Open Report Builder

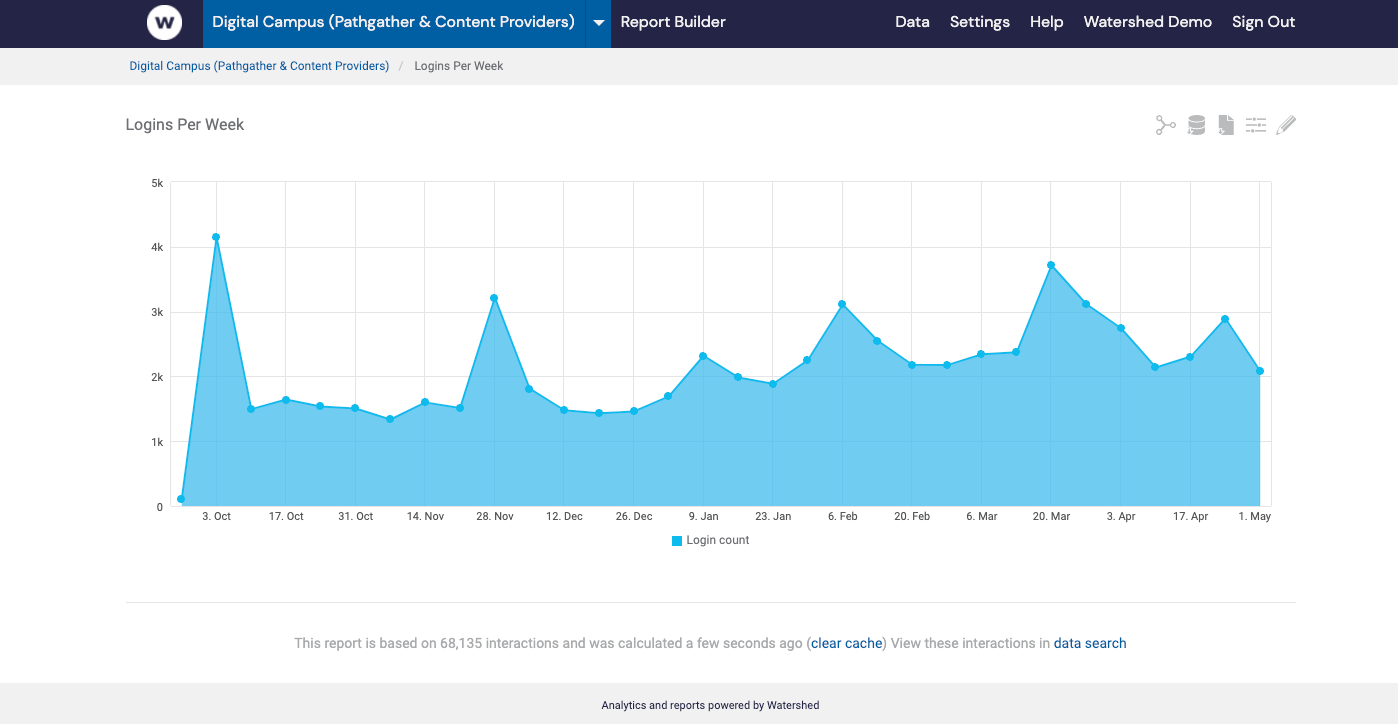coord(672,21)
